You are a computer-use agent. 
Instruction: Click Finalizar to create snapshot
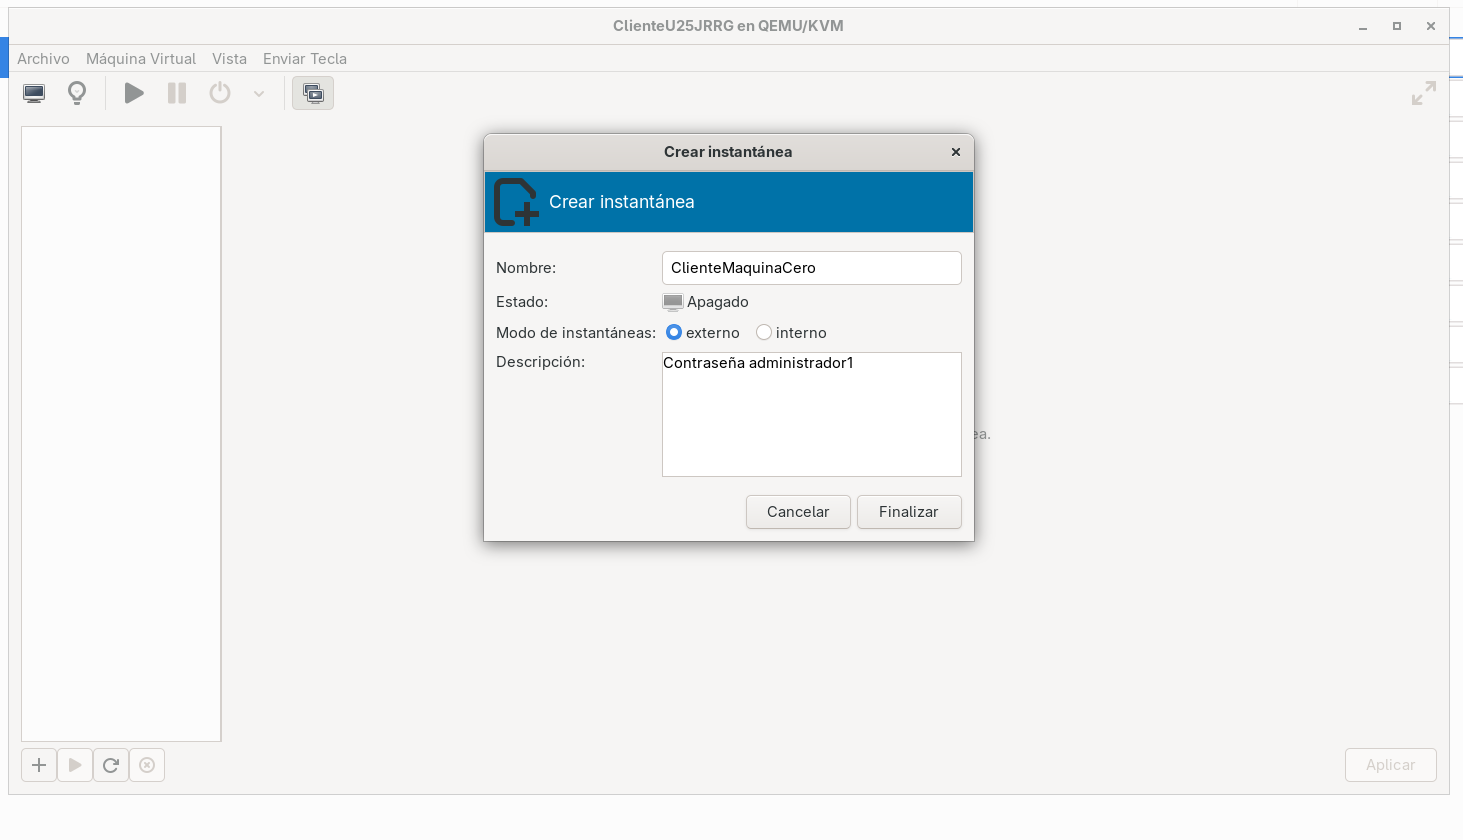pyautogui.click(x=909, y=512)
